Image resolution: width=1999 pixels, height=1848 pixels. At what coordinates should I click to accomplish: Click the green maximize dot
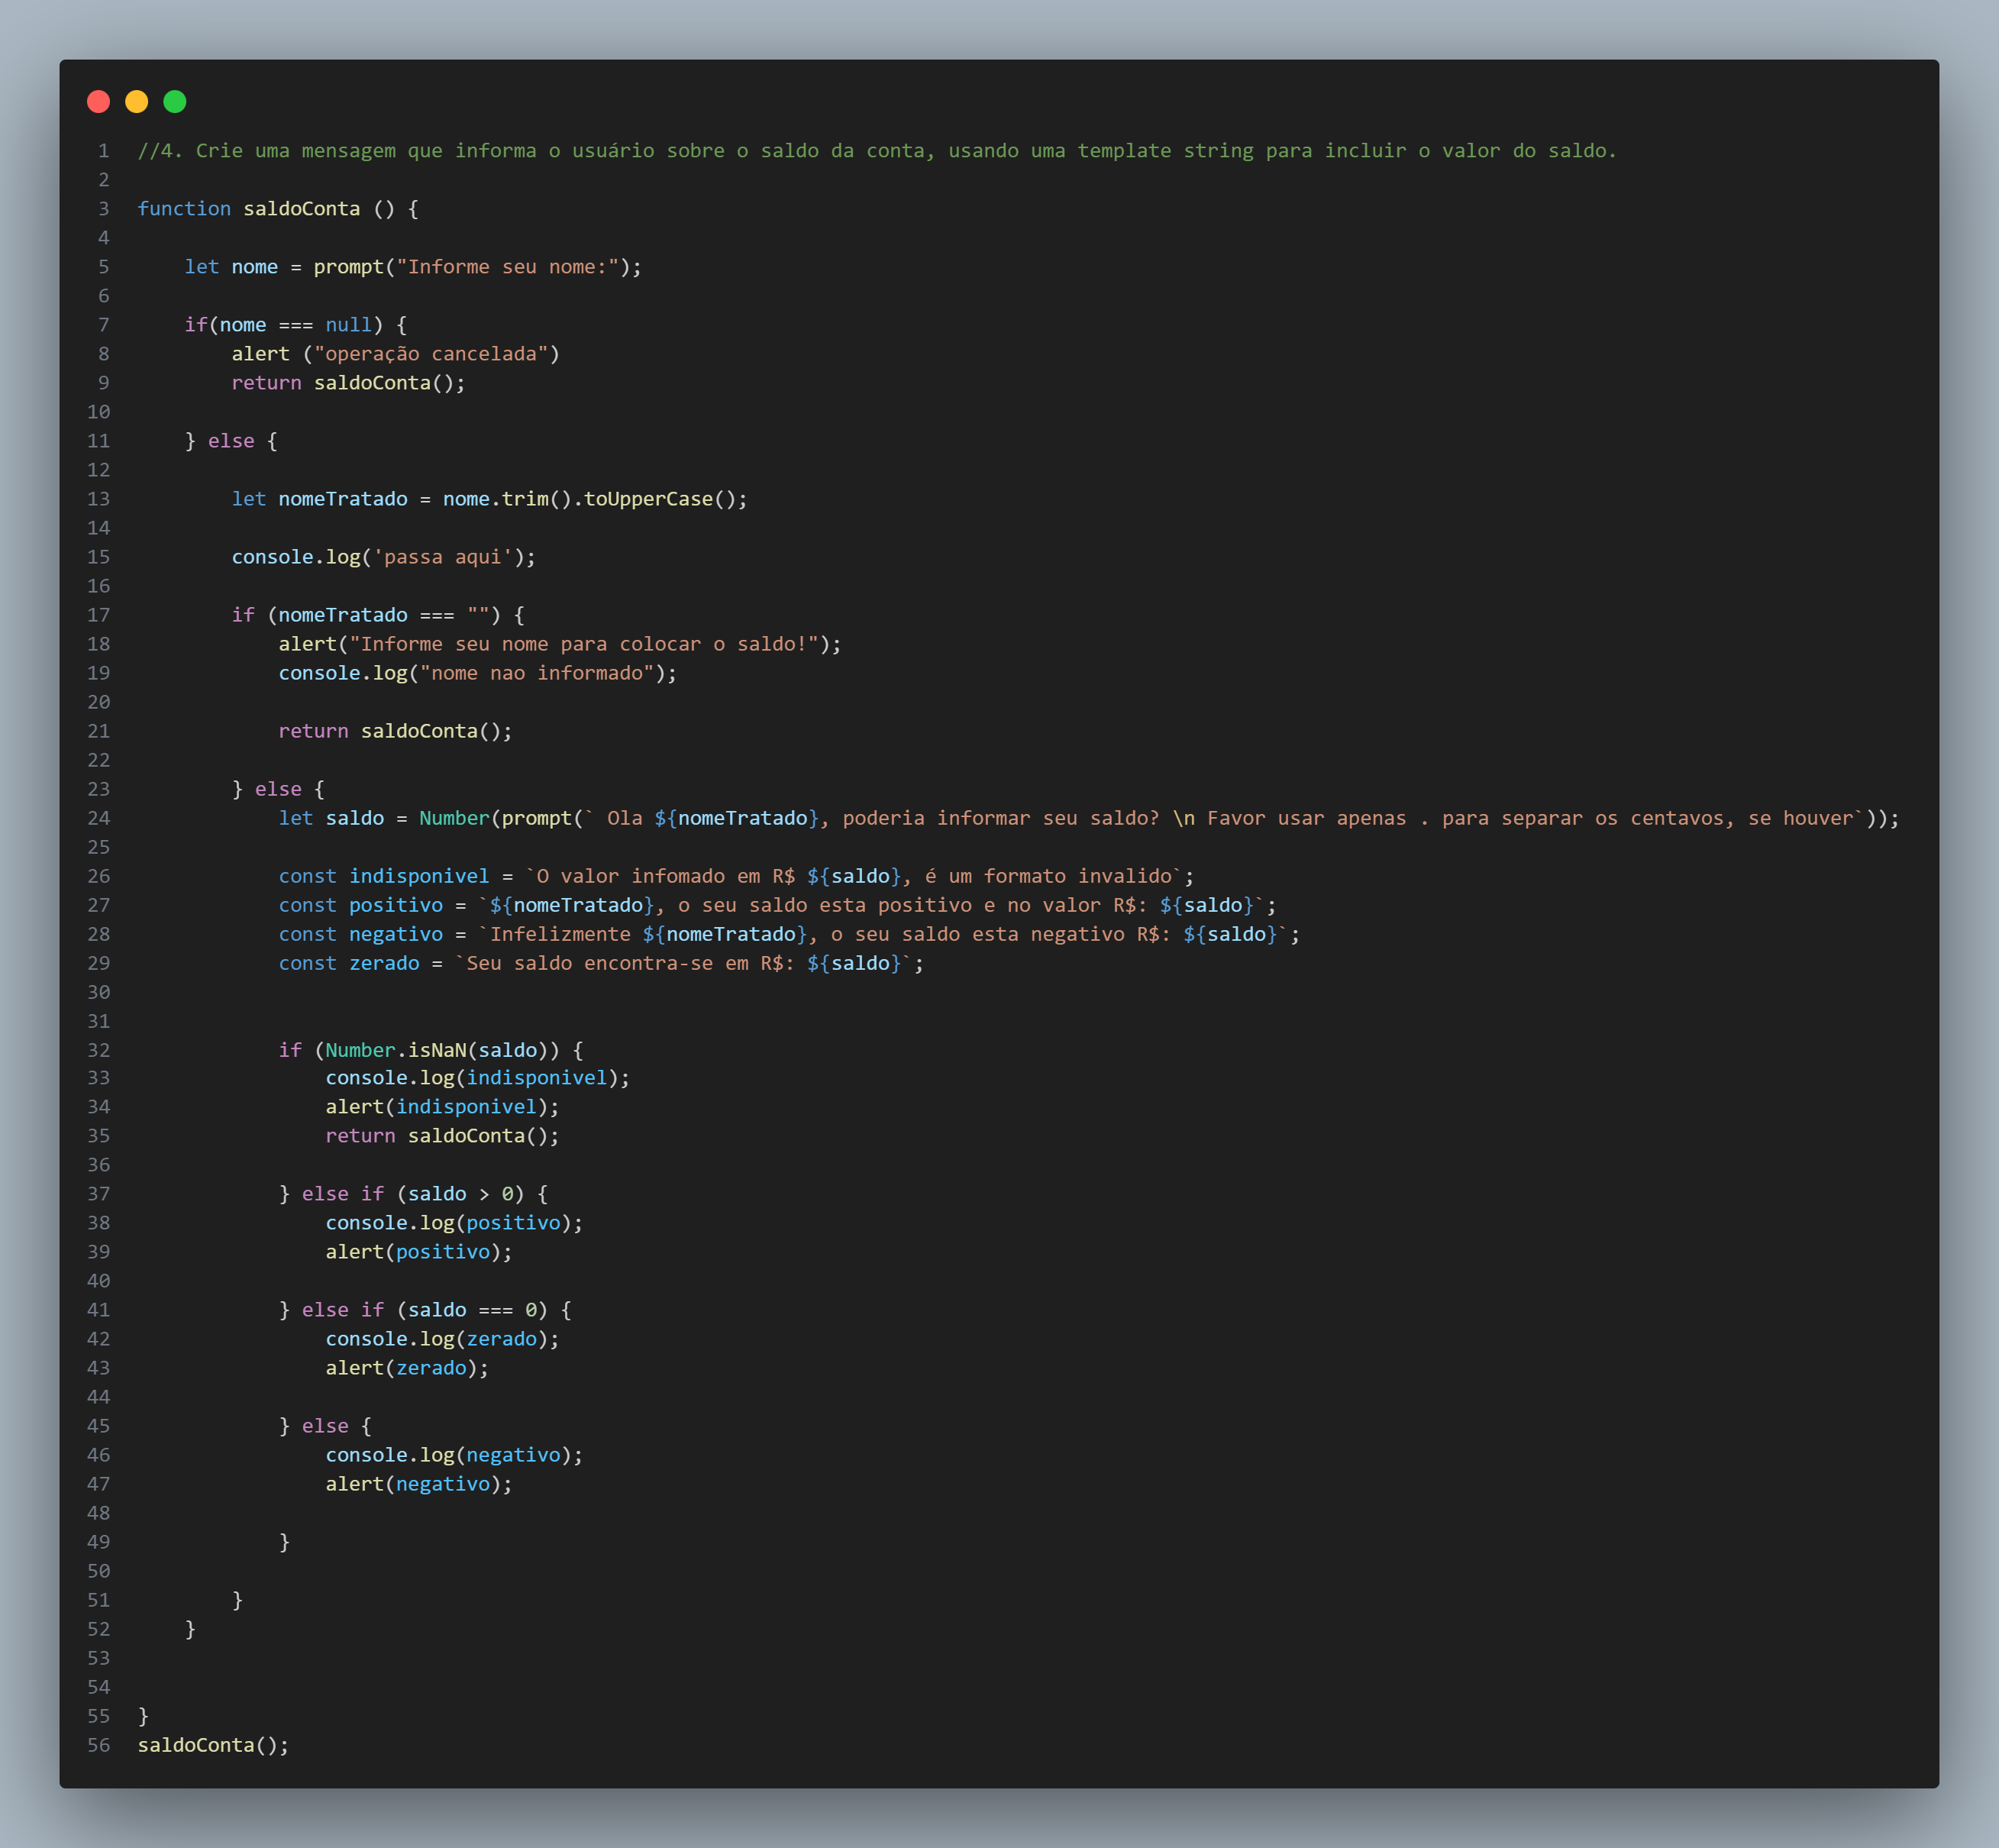pos(174,101)
